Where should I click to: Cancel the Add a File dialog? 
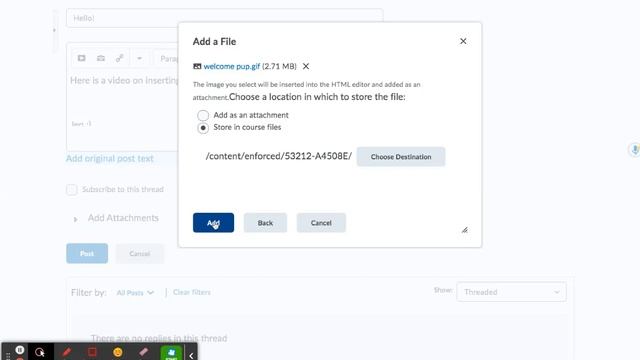coord(321,223)
